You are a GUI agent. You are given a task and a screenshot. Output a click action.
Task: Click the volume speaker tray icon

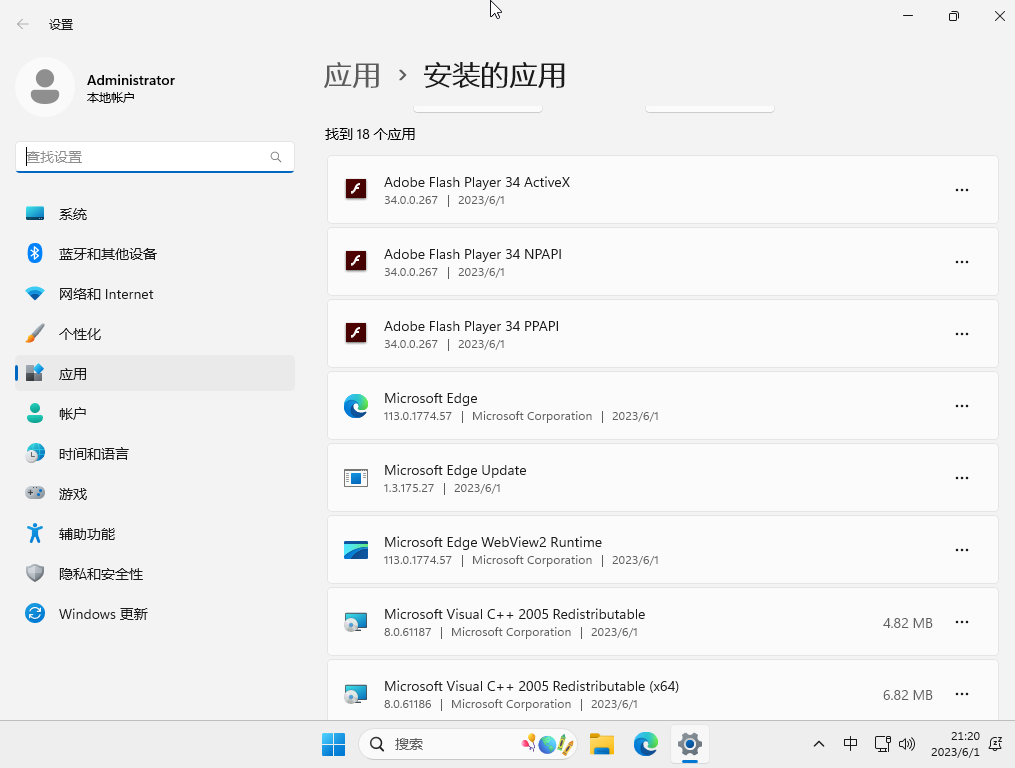907,744
